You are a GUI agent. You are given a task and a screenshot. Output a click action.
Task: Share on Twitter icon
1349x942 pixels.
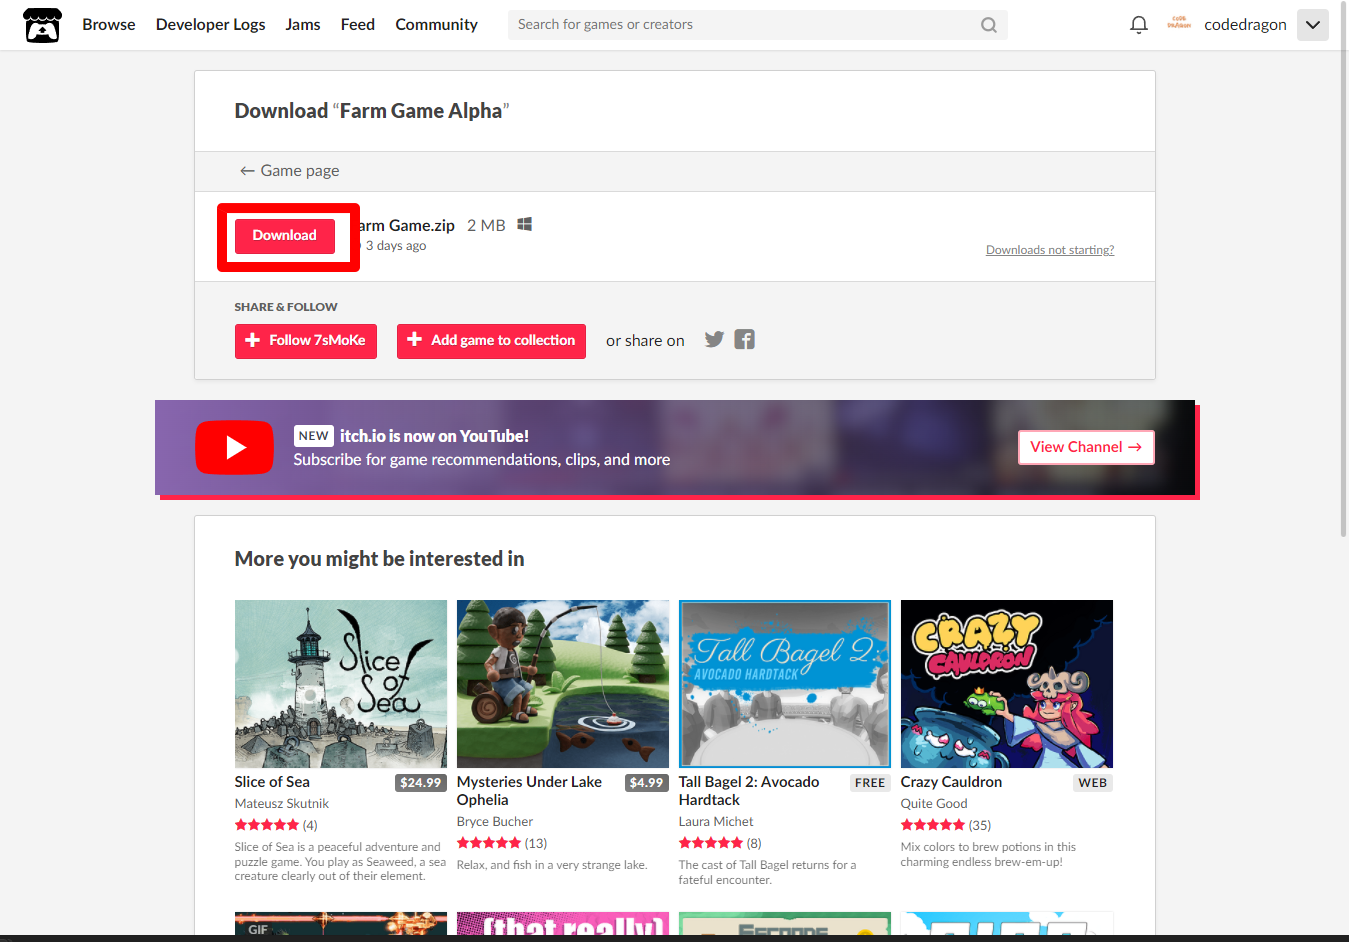click(x=714, y=340)
